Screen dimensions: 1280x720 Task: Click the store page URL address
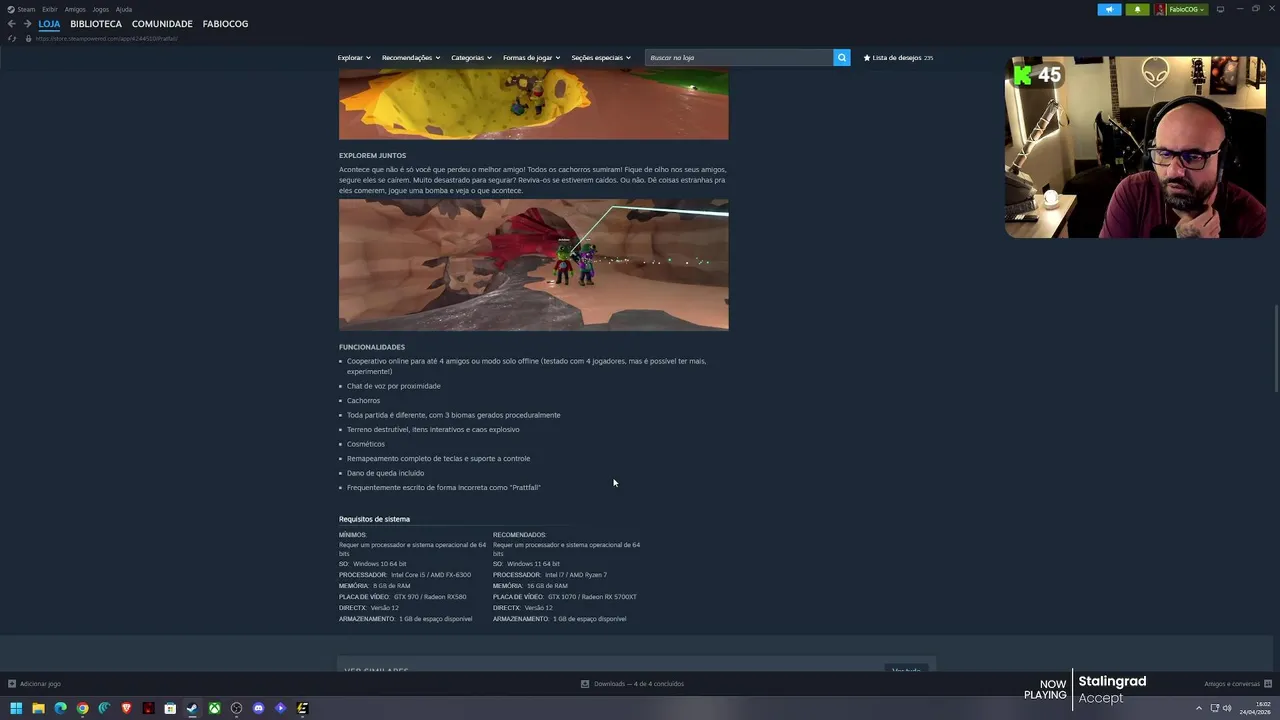[106, 39]
